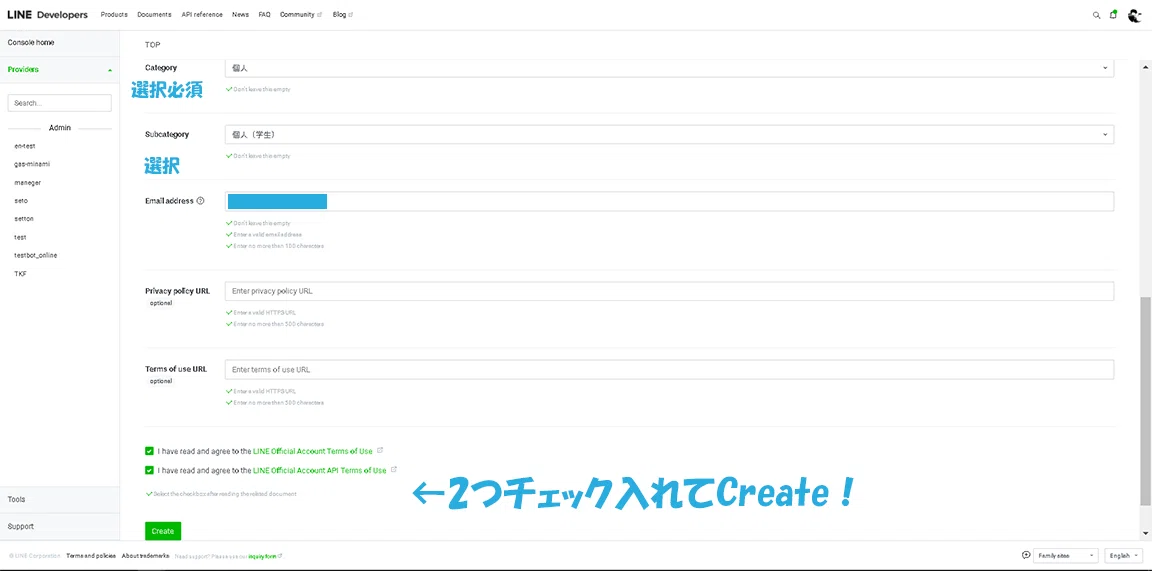
Task: Open the user profile avatar
Action: [1135, 15]
